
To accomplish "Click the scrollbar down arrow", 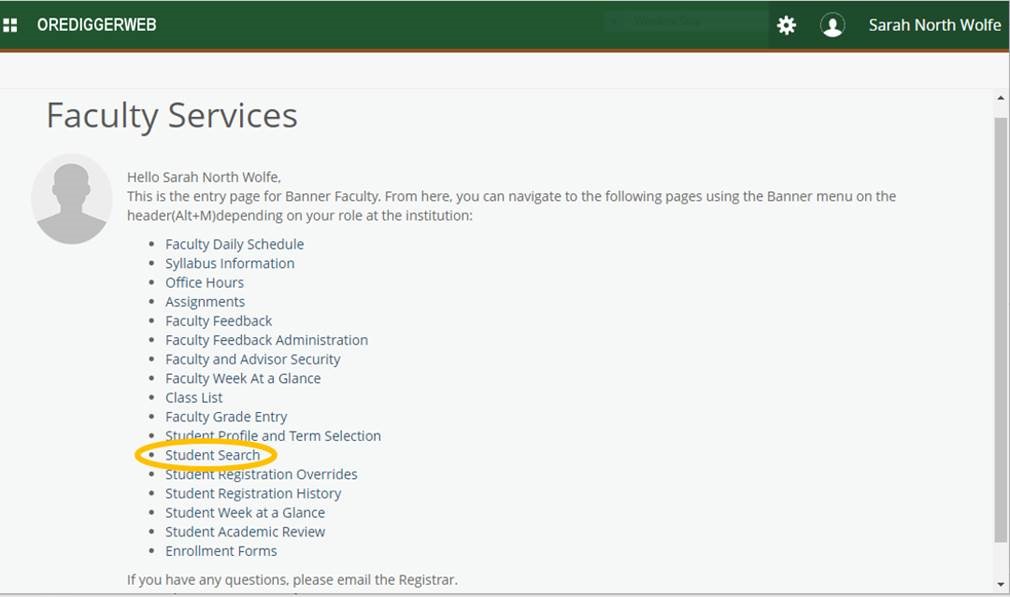I will 1001,584.
